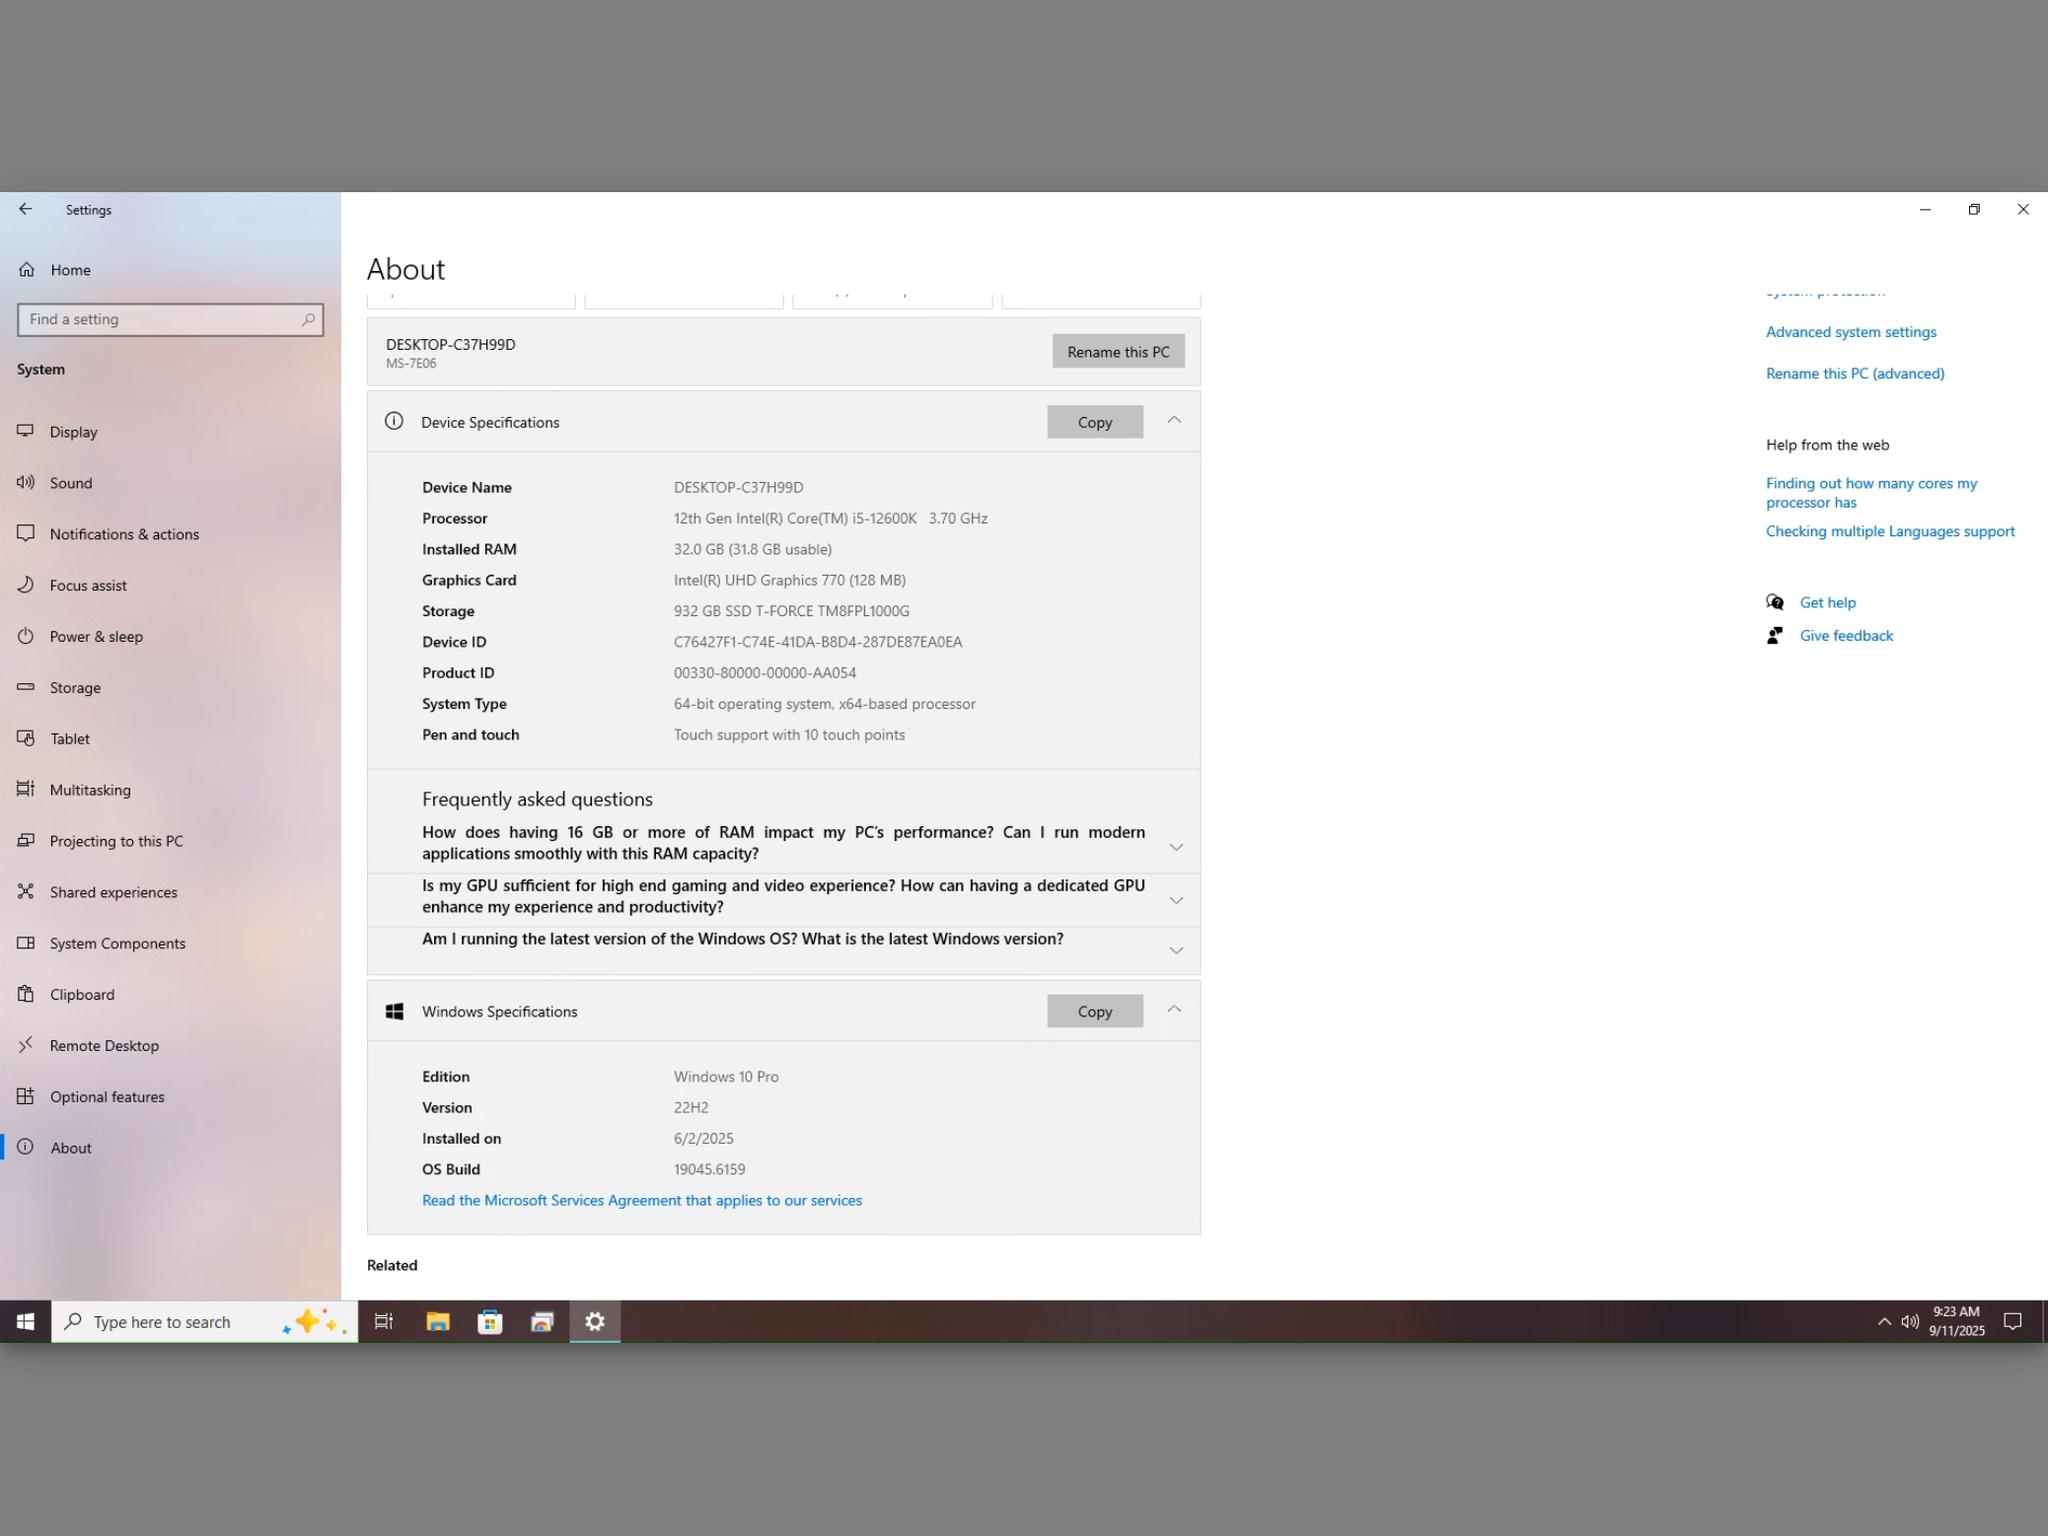Viewport: 2048px width, 1536px height.
Task: Open Notifications & actions settings
Action: (124, 534)
